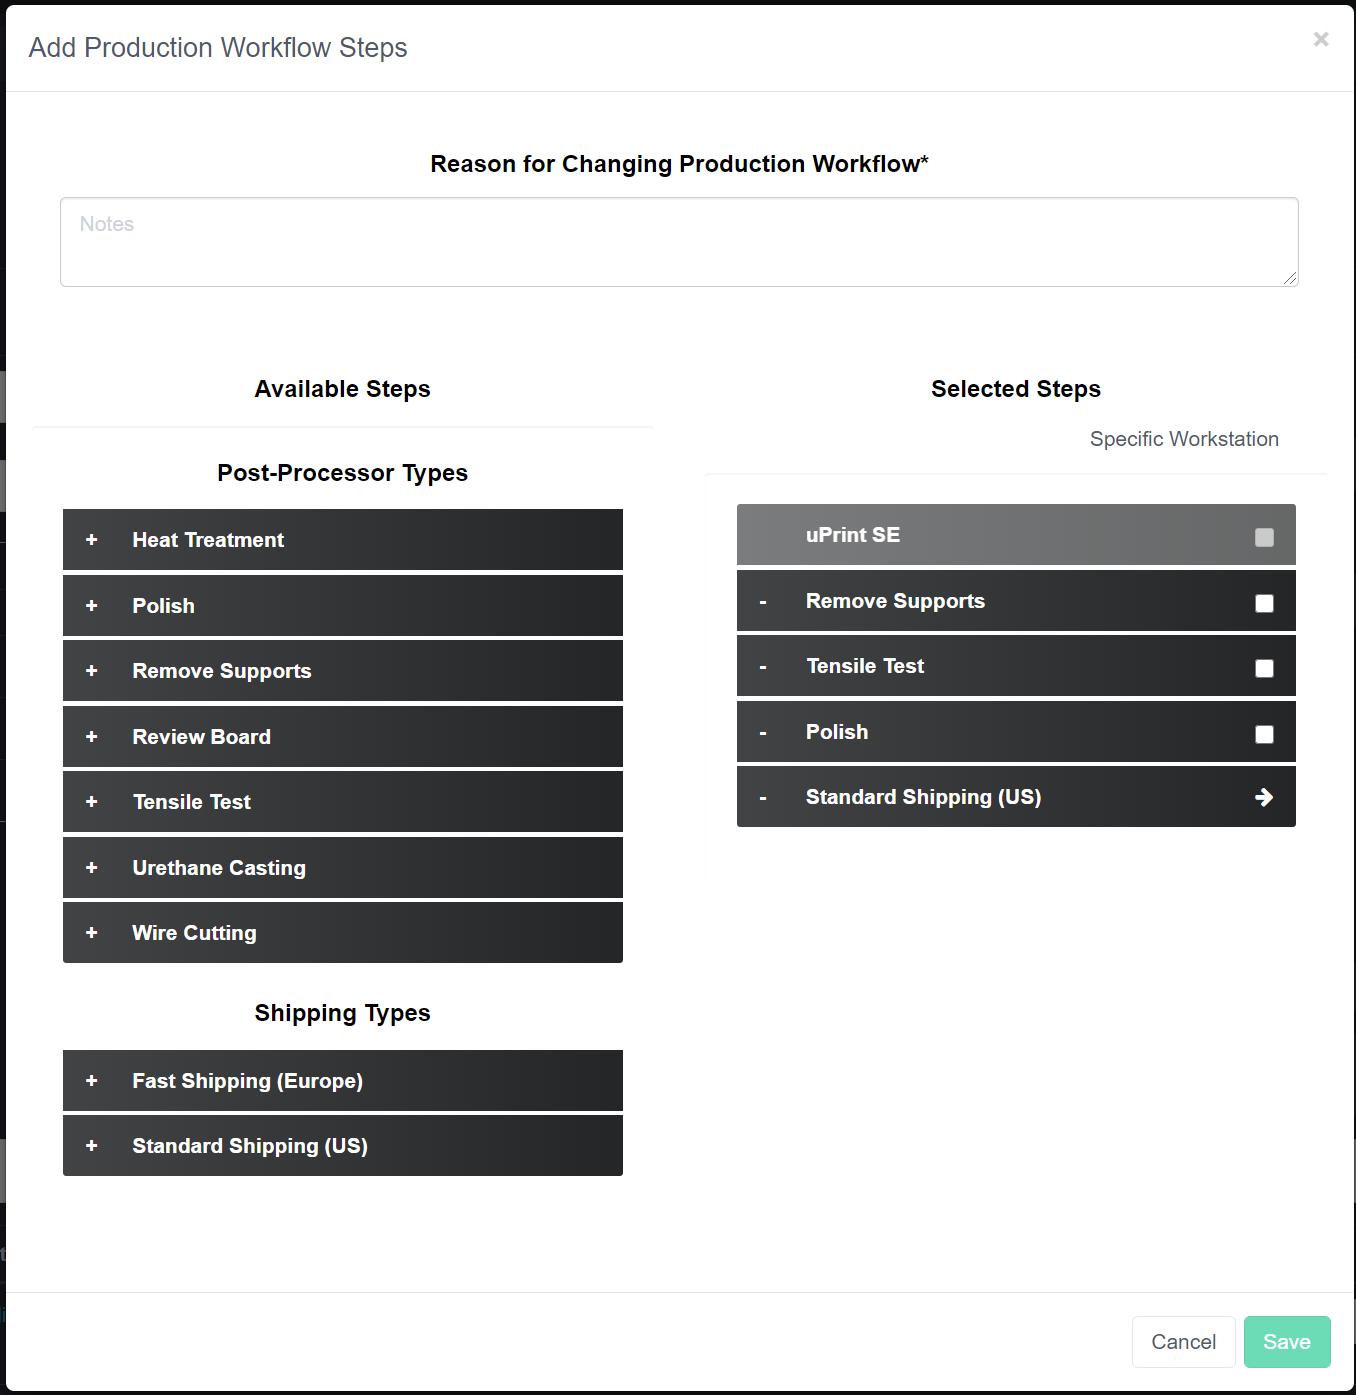Add Wire Cutting using its plus icon
This screenshot has width=1356, height=1395.
coord(92,933)
